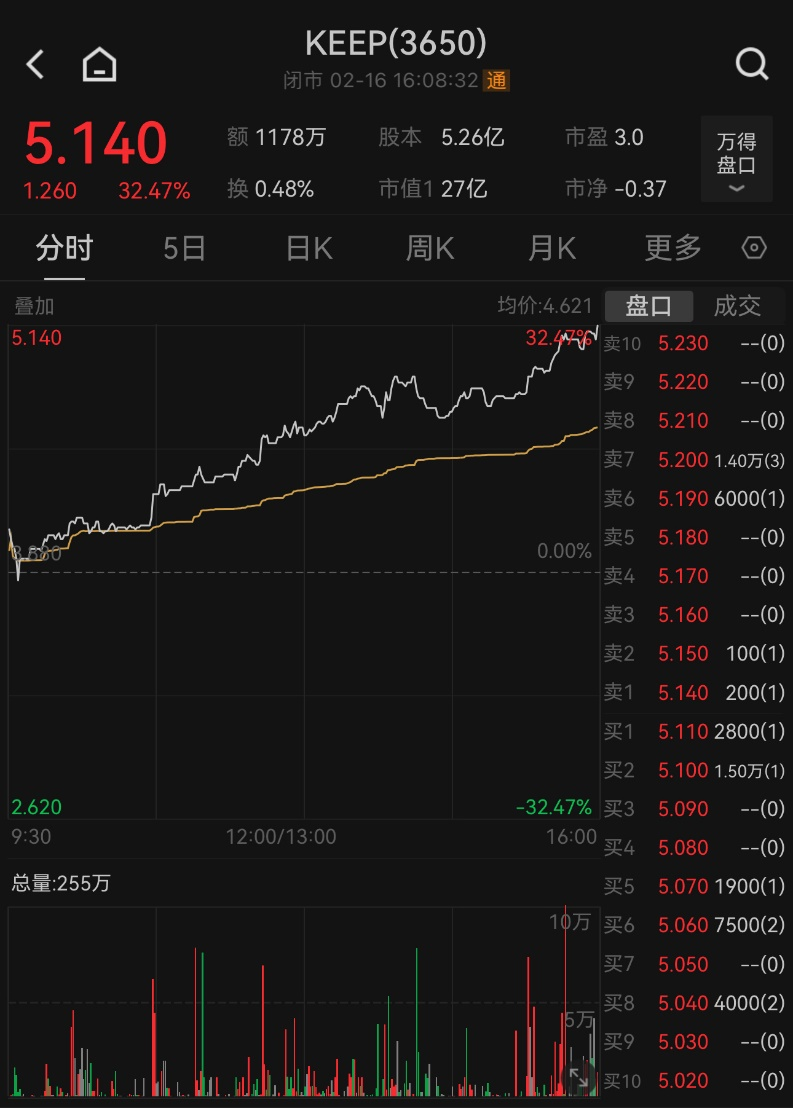
Task: Select the 卖3 5.160 ask row
Action: [x=694, y=615]
